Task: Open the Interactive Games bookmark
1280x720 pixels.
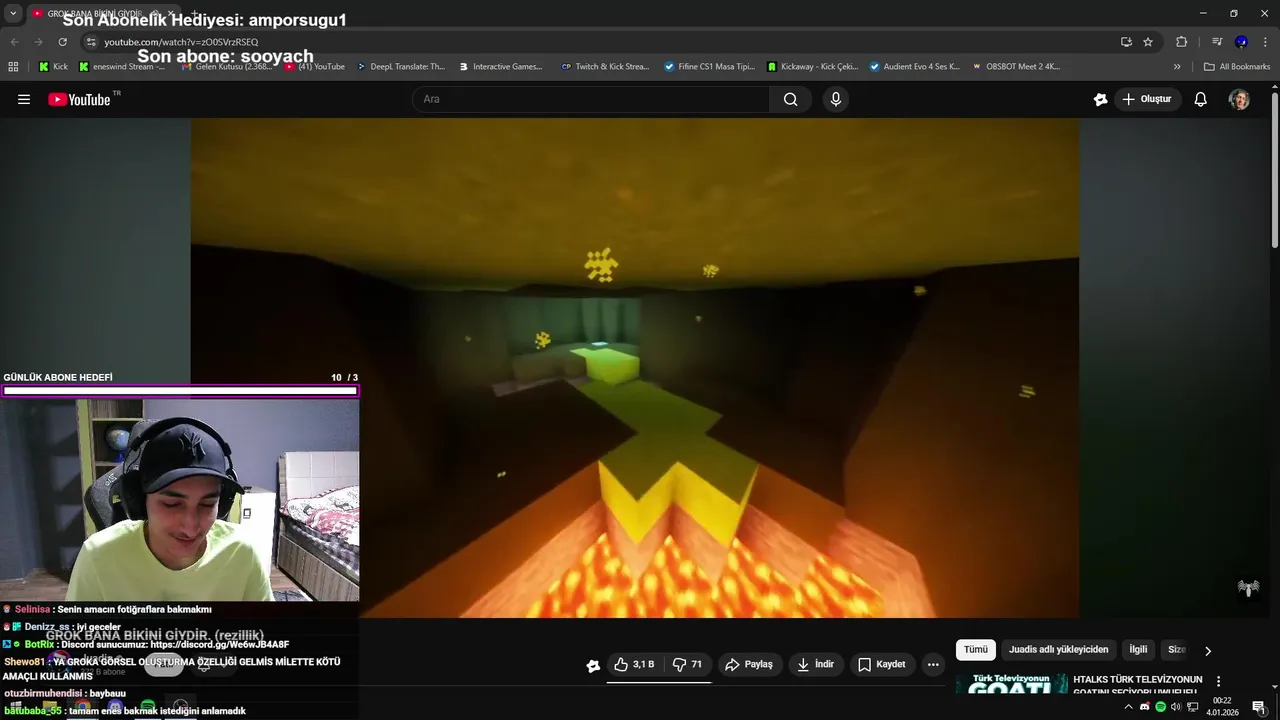Action: click(x=500, y=67)
